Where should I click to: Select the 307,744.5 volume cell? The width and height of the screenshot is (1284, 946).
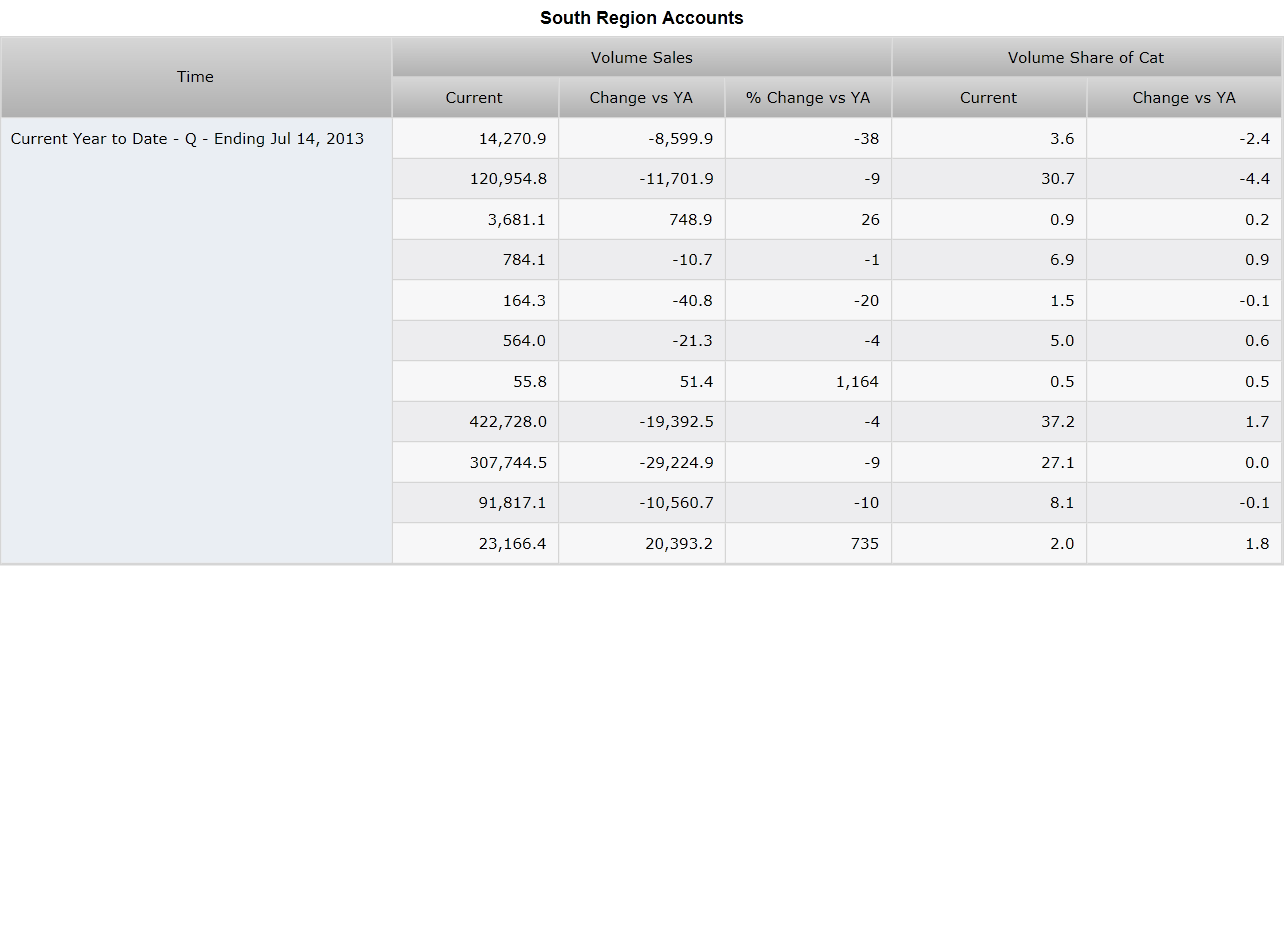(x=475, y=463)
